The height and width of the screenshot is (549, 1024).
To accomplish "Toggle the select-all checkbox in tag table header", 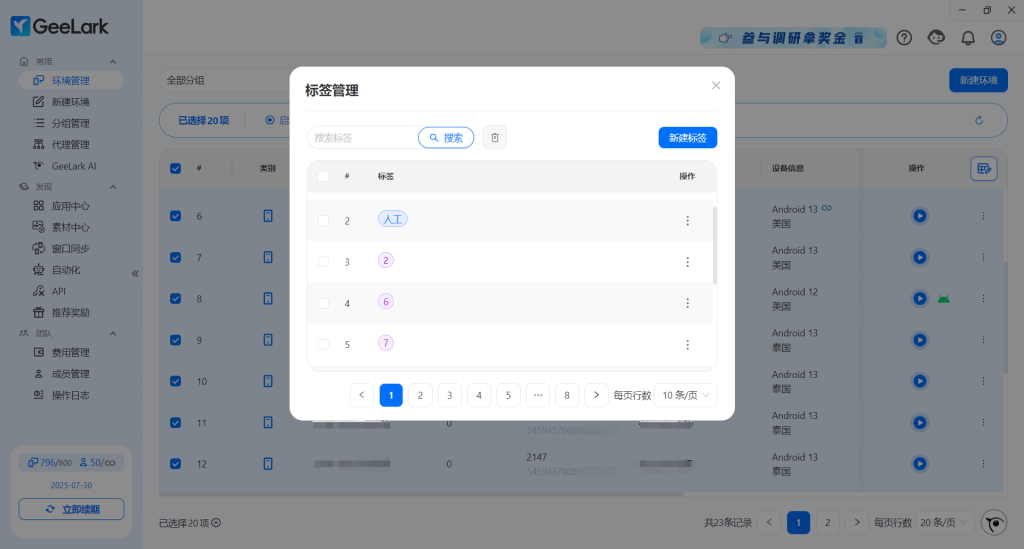I will tap(323, 176).
